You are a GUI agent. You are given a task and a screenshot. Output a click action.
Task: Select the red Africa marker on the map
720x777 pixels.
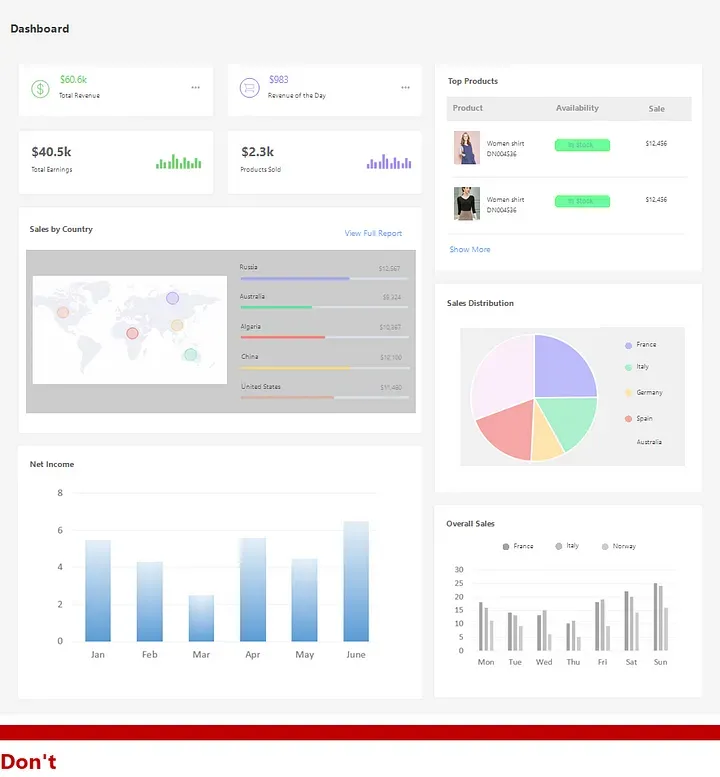(x=132, y=333)
